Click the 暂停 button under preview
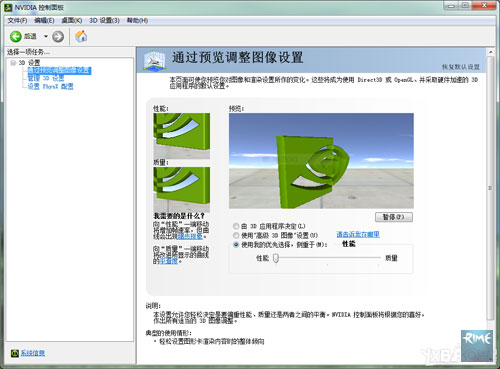The height and width of the screenshot is (369, 500). (x=394, y=217)
